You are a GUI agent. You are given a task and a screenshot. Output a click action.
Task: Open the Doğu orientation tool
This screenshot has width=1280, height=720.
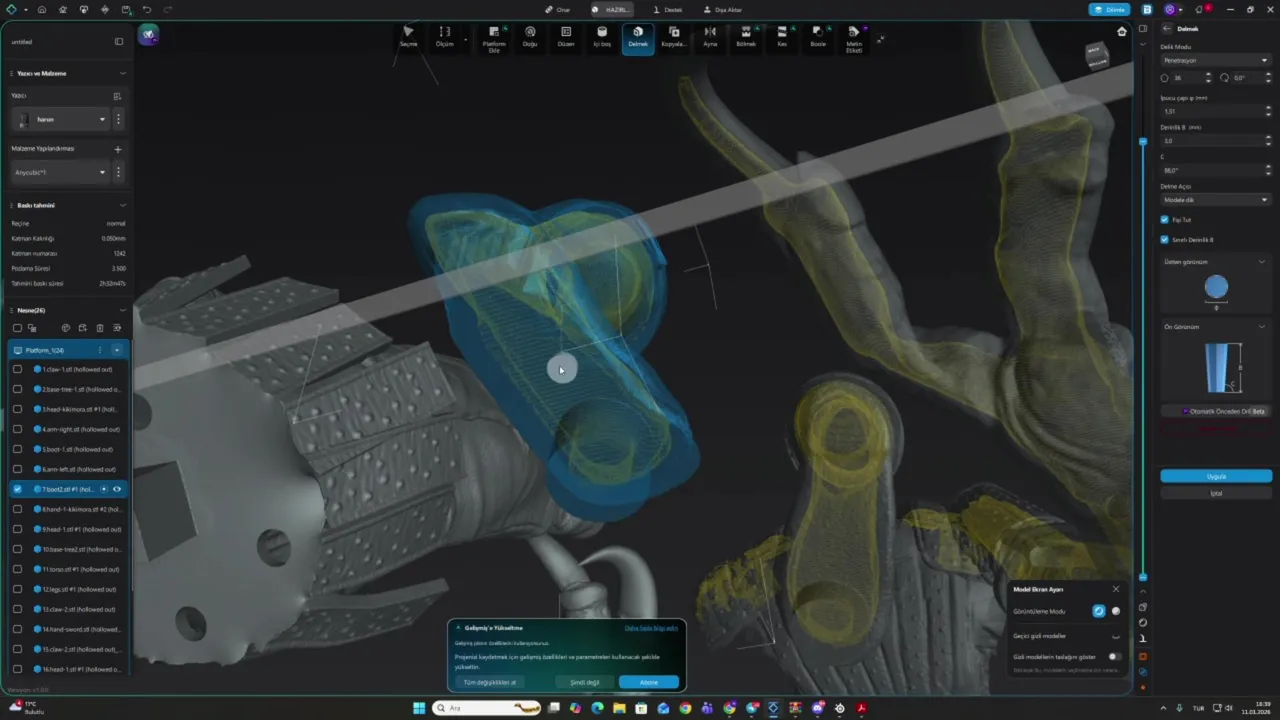(x=530, y=37)
